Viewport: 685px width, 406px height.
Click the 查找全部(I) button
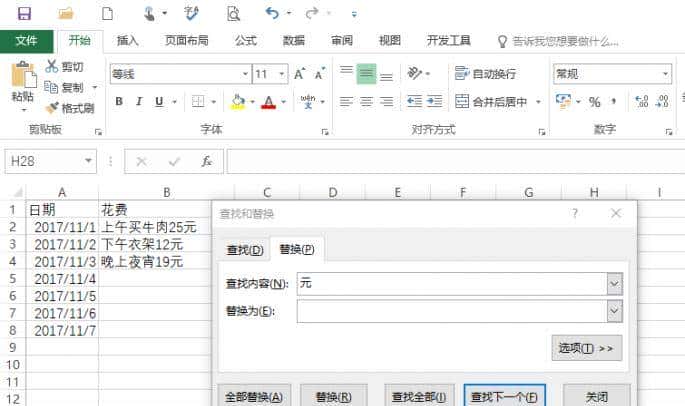pos(419,397)
